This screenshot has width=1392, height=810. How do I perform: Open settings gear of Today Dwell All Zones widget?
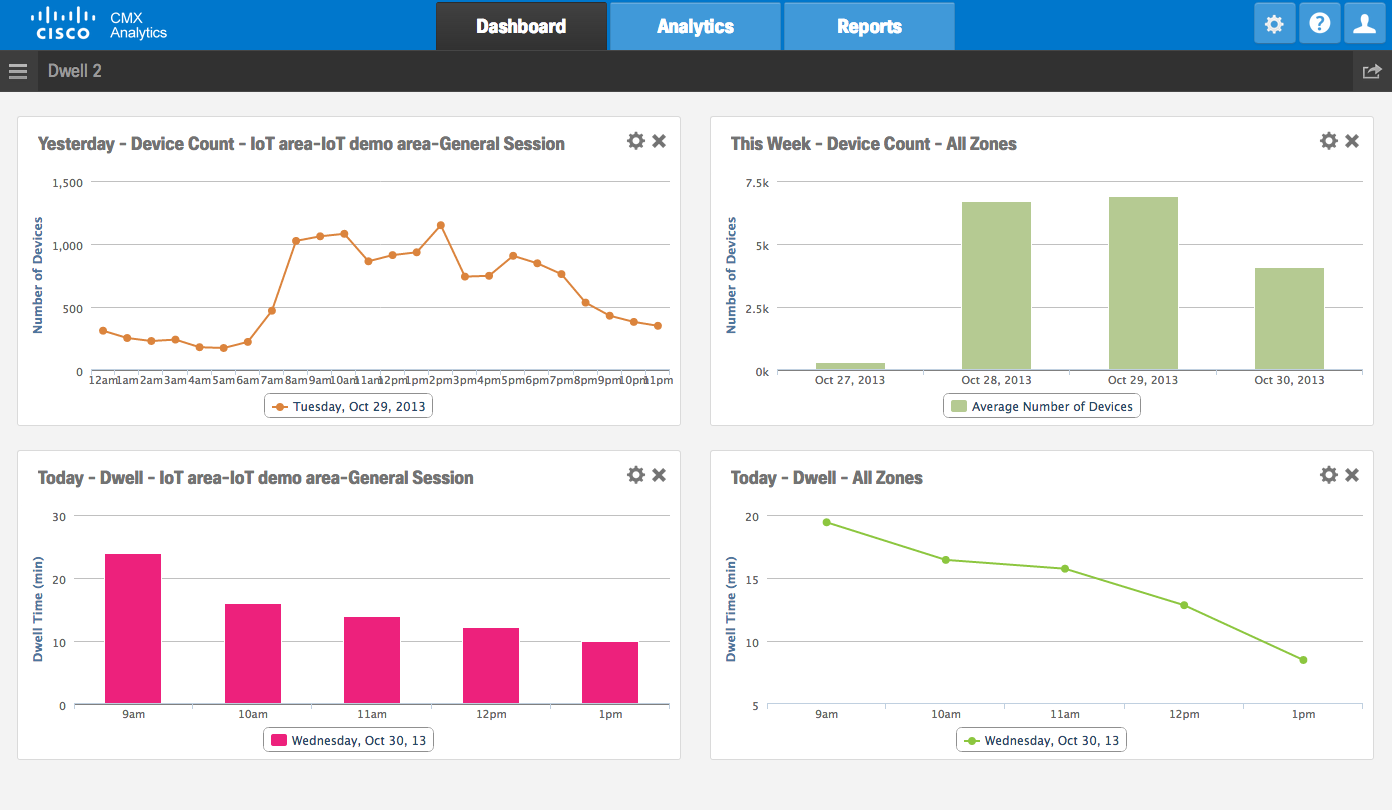[1328, 475]
